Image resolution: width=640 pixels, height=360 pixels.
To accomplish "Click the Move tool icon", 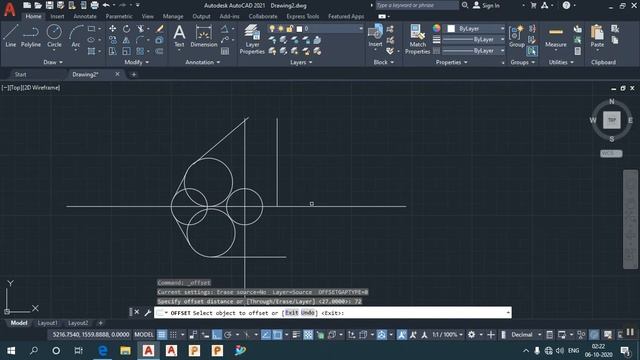I will click(x=112, y=29).
